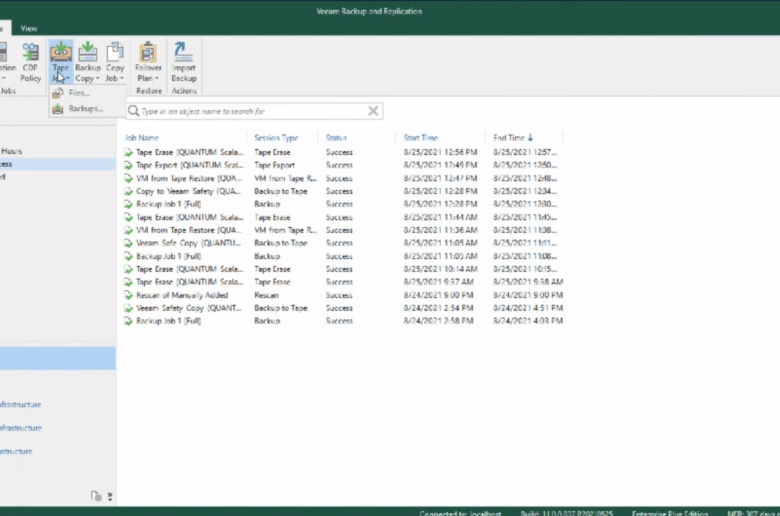Screen dimensions: 780x516
Task: Click status icon of Tape Erase 9:37 AM row
Action: (129, 282)
